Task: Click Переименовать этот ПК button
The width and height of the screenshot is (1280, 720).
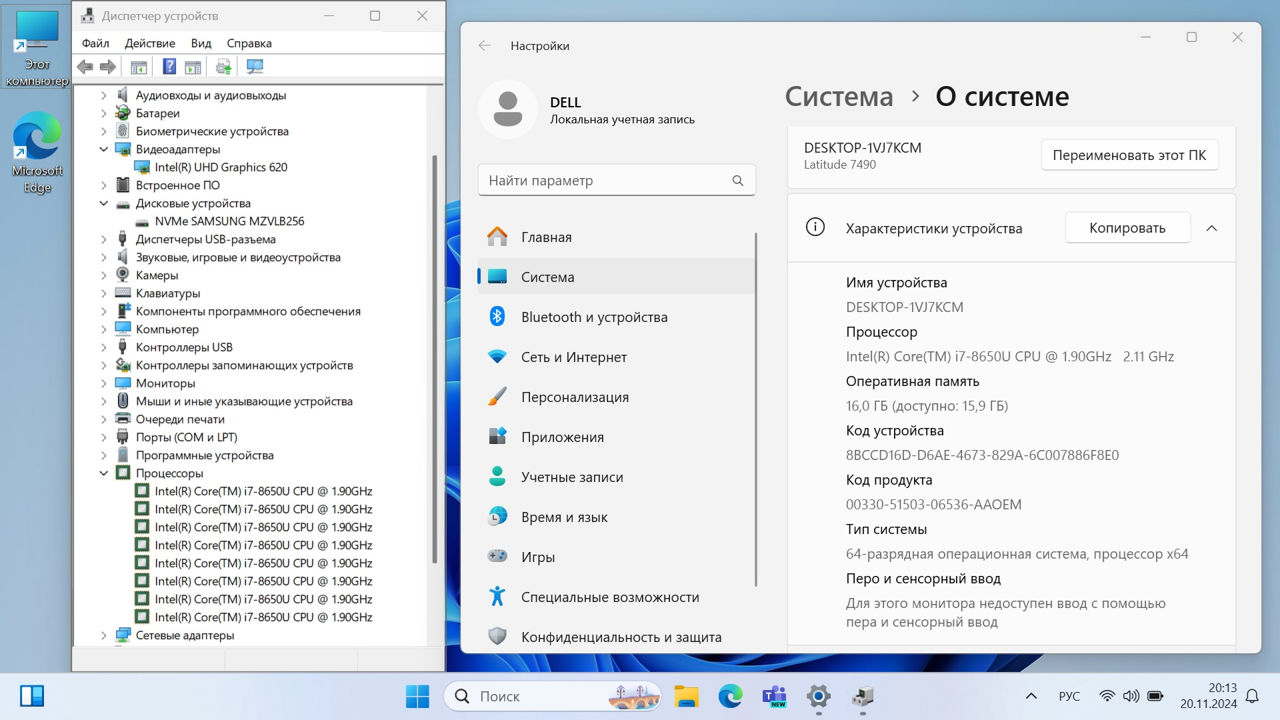Action: pos(1130,155)
